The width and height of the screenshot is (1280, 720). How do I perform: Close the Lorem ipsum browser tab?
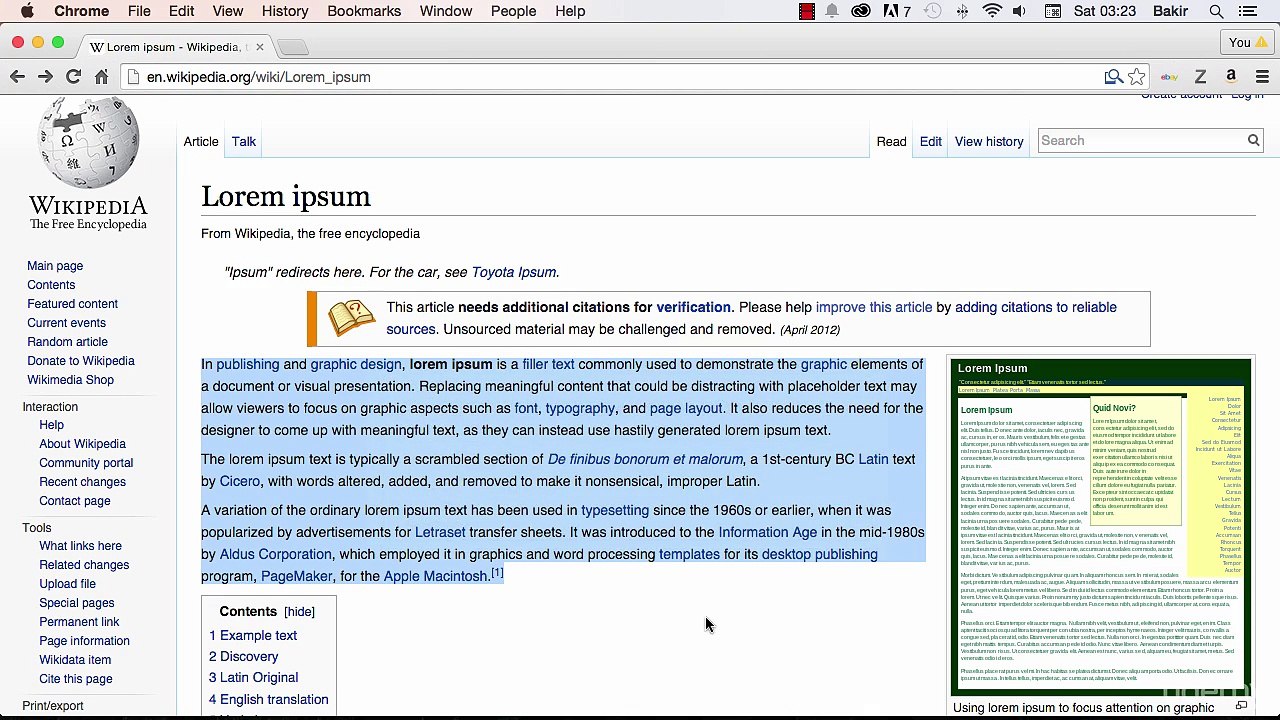(259, 47)
